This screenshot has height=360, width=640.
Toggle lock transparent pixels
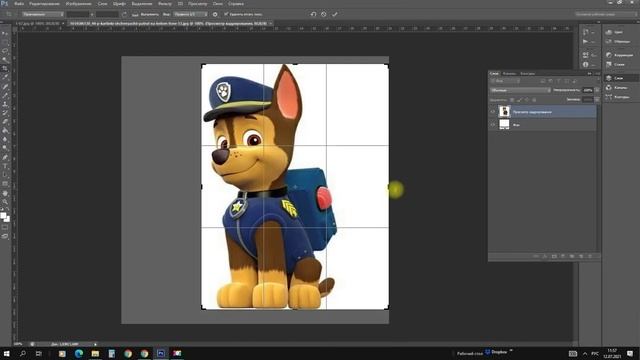tap(512, 100)
